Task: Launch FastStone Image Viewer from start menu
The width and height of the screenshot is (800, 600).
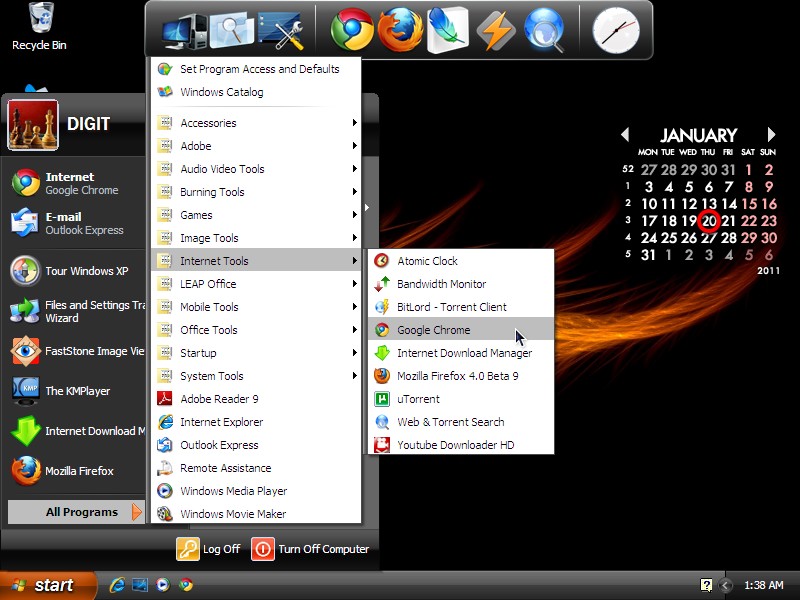Action: pyautogui.click(x=77, y=351)
